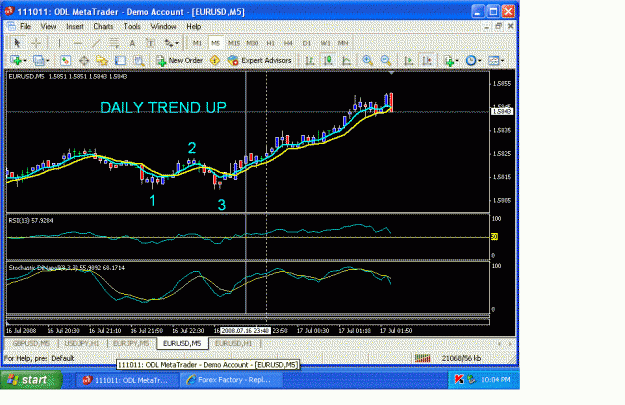Image resolution: width=625 pixels, height=405 pixels.
Task: Switch to the USDJPY,H1 chart tab
Action: point(82,343)
